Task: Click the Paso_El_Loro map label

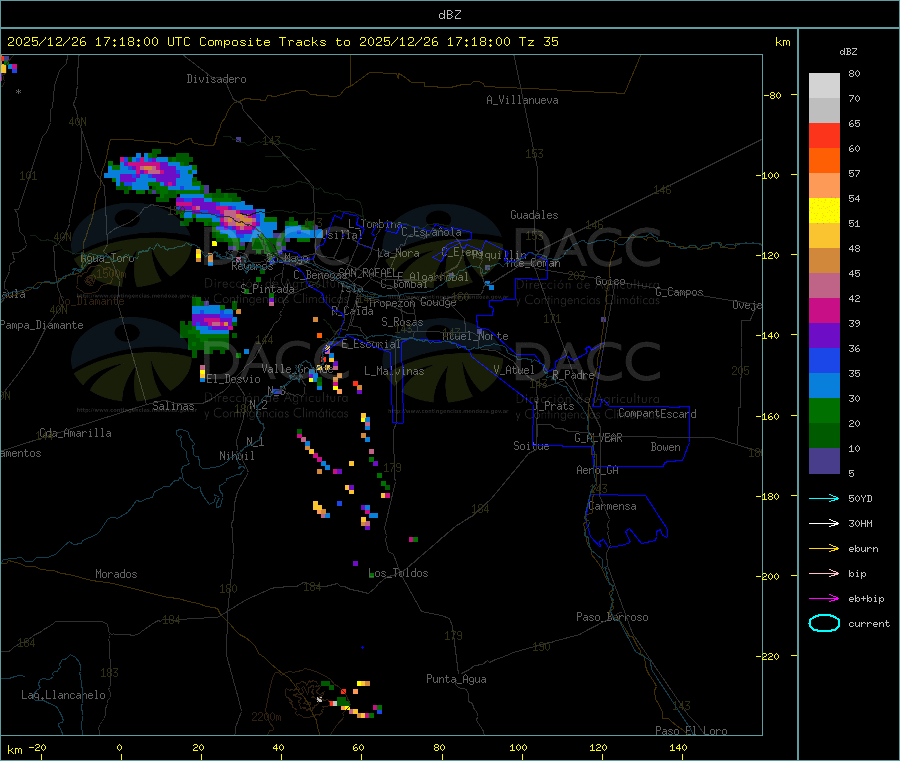Action: (x=691, y=730)
